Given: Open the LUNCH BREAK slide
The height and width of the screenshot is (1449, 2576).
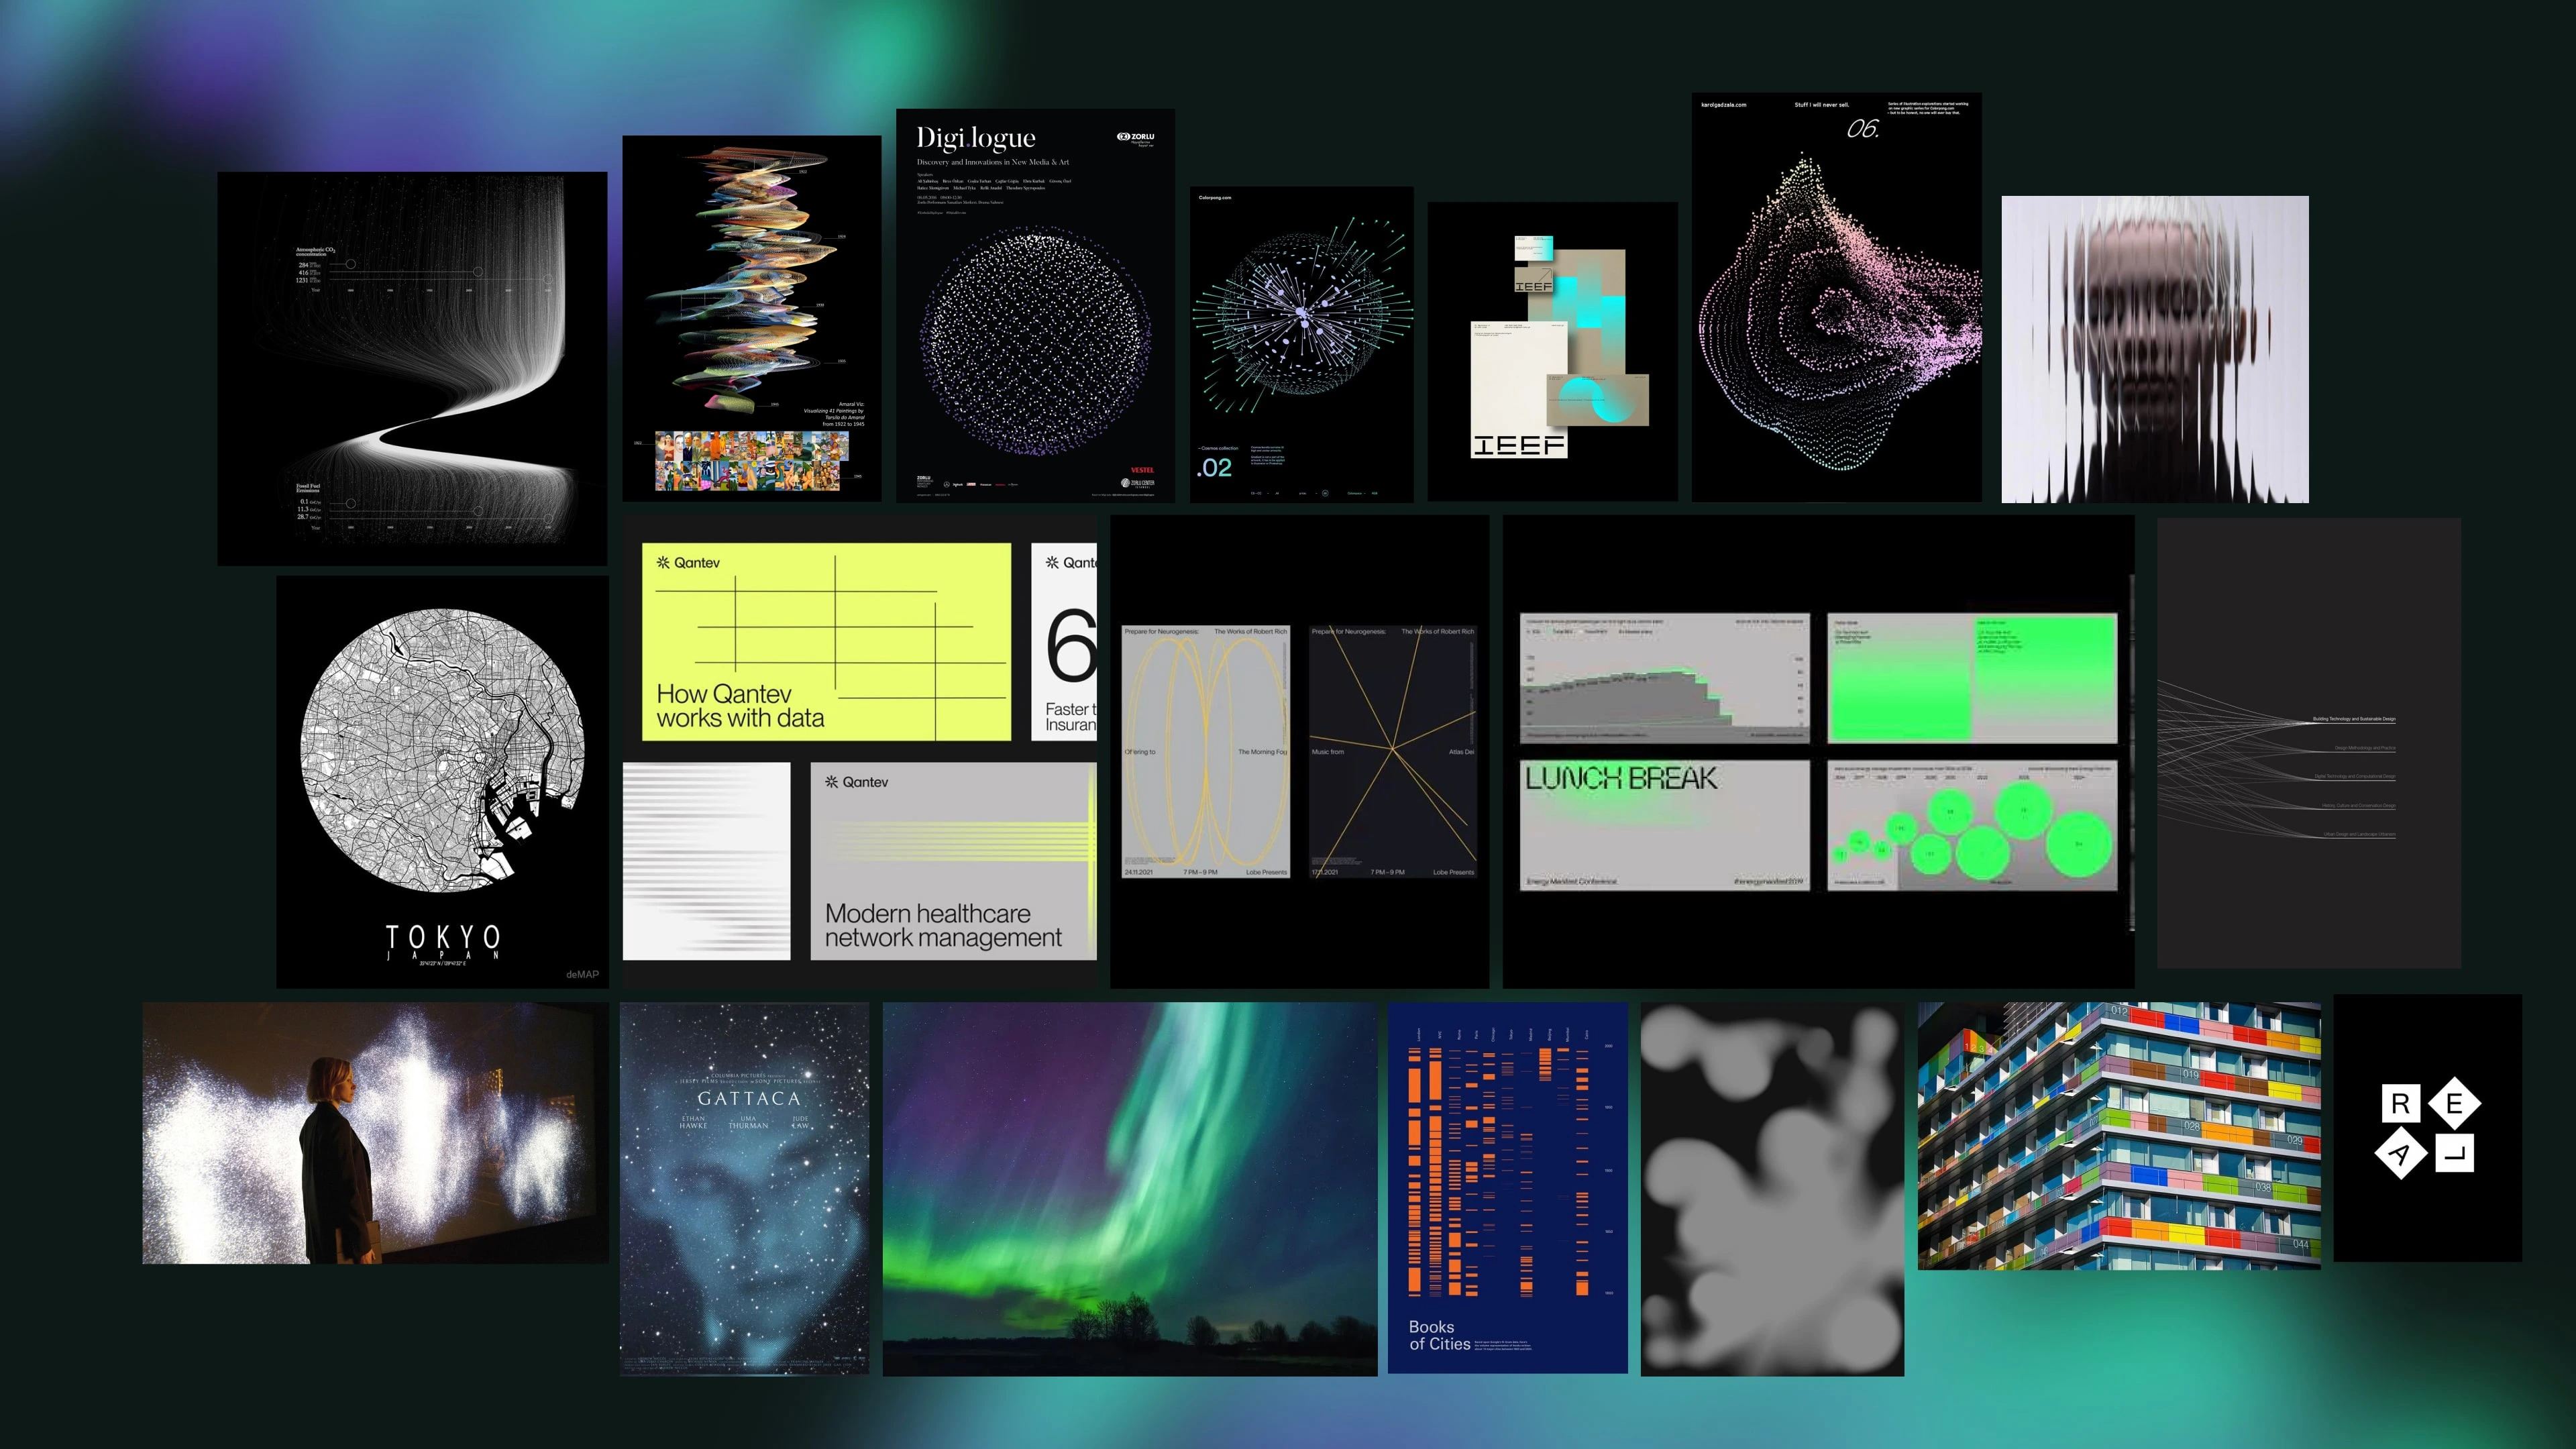Looking at the screenshot, I should [x=1664, y=825].
